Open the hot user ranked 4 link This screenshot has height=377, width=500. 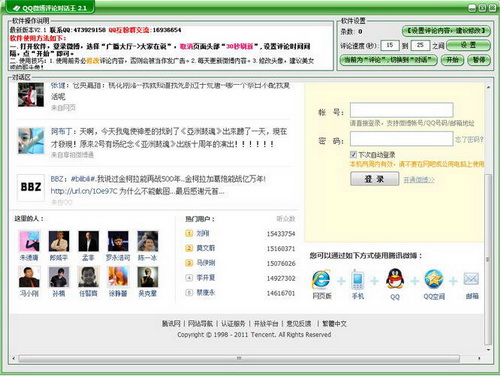click(206, 277)
